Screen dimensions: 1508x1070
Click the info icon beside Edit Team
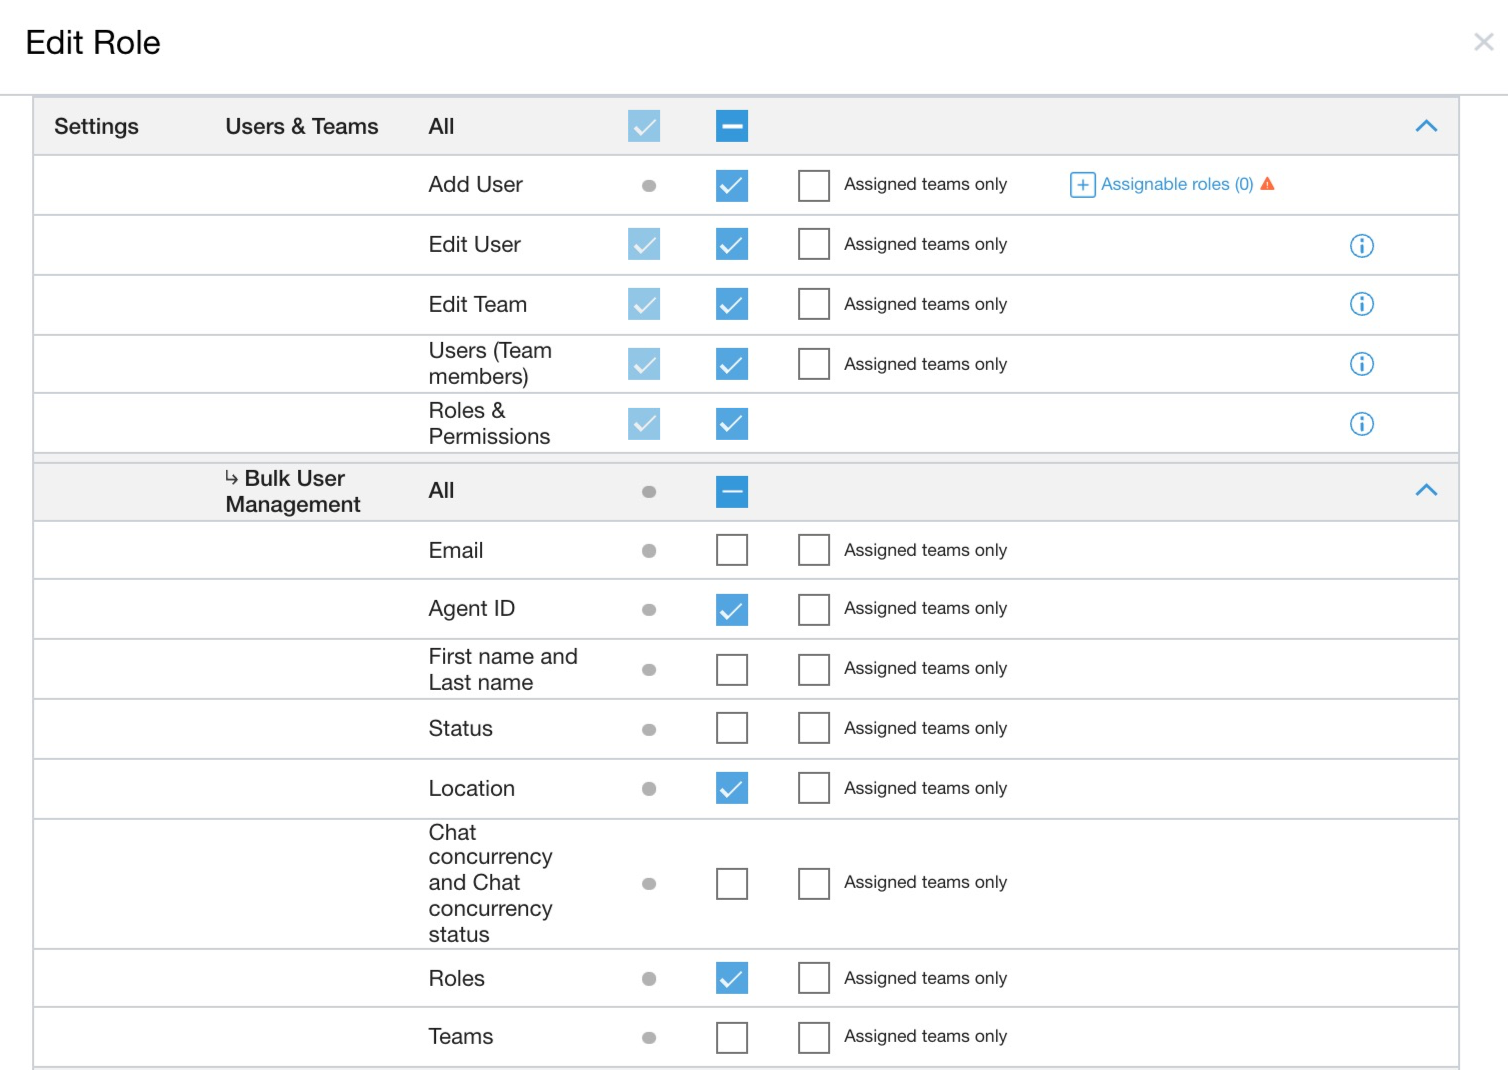pyautogui.click(x=1361, y=304)
